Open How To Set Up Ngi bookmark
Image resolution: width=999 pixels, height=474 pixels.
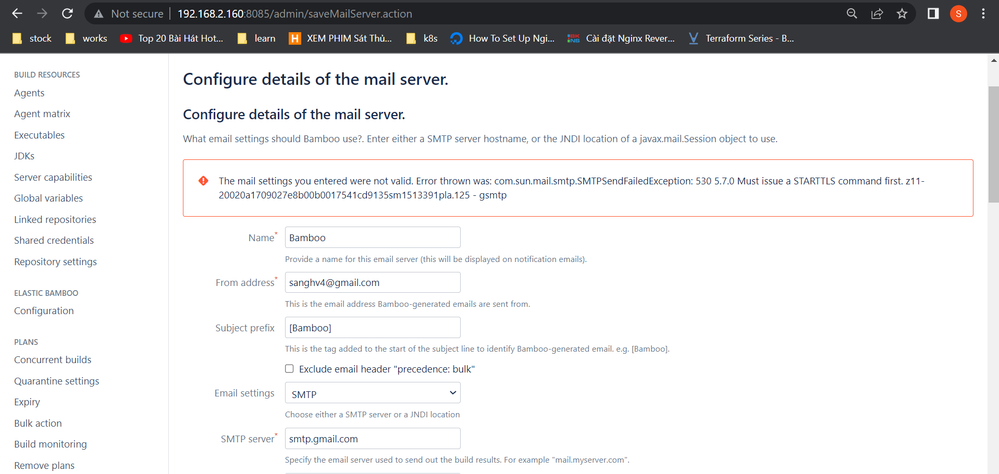tap(503, 38)
